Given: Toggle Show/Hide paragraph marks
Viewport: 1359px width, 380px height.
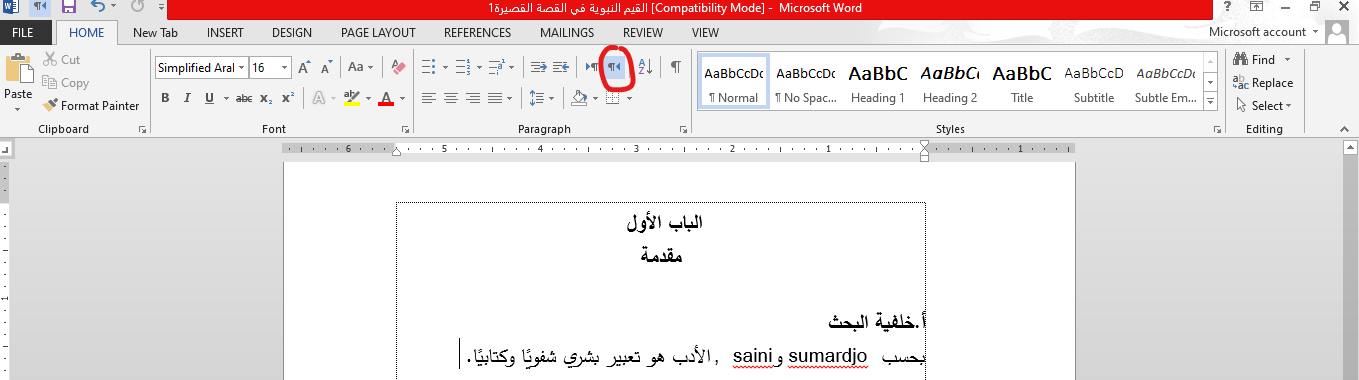Looking at the screenshot, I should (x=676, y=68).
